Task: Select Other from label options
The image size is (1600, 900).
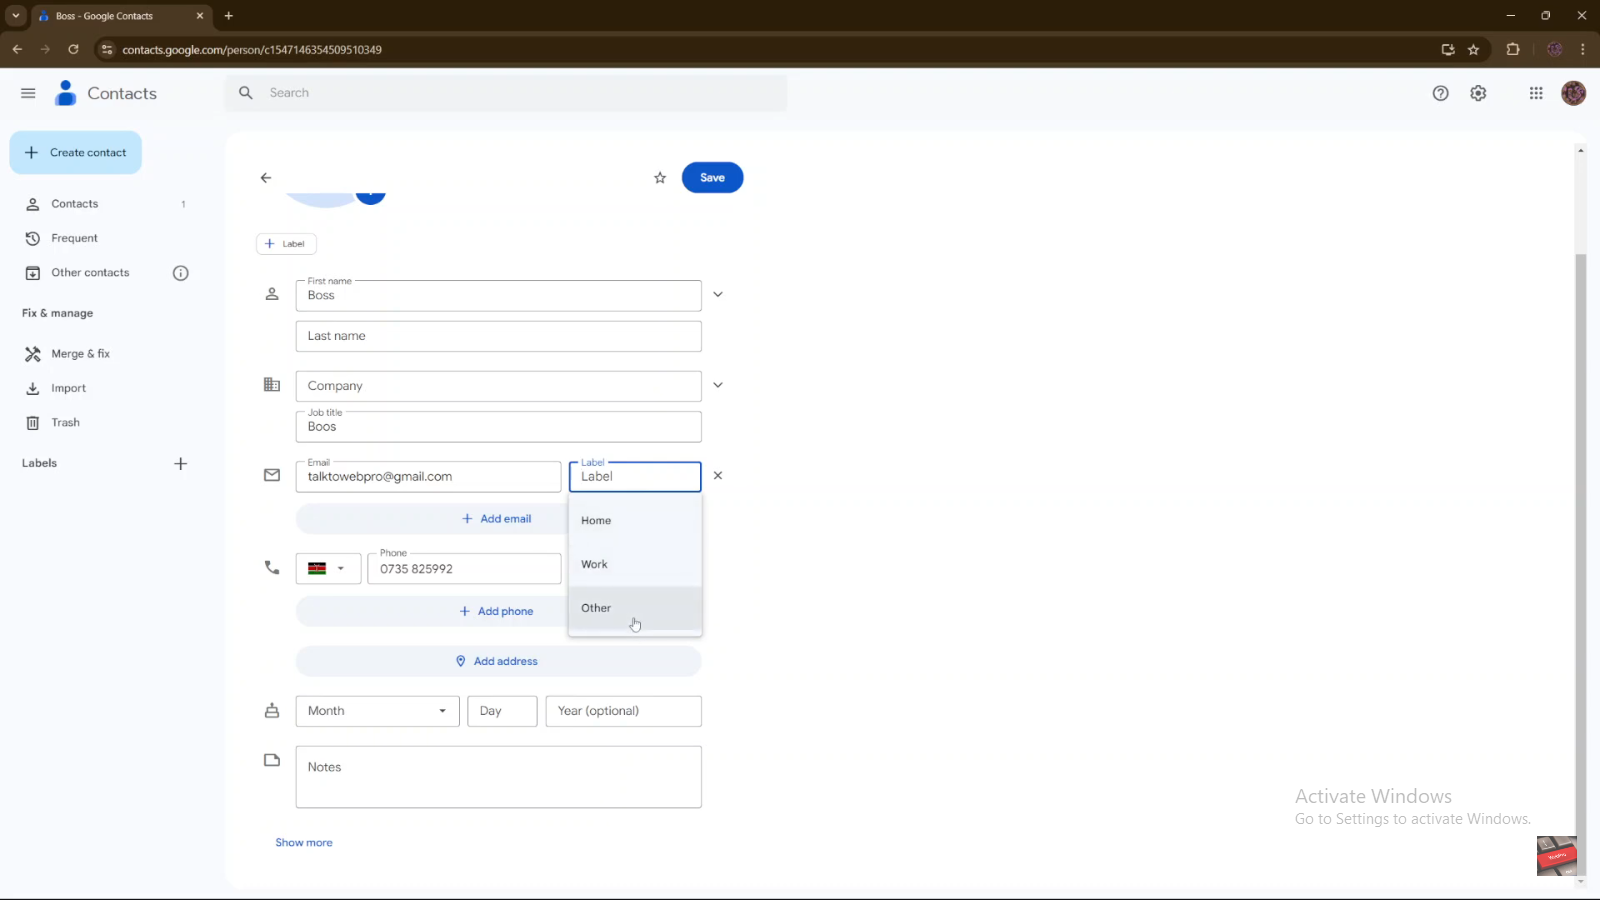Action: pyautogui.click(x=635, y=608)
